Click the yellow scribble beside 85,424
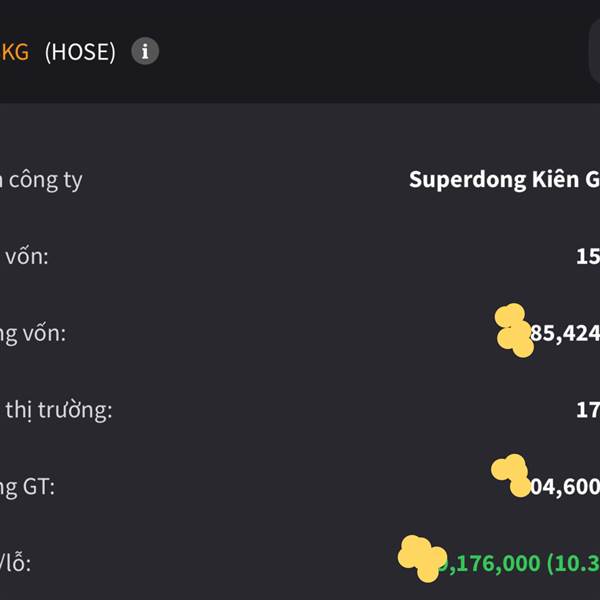Image resolution: width=600 pixels, height=600 pixels. (514, 331)
